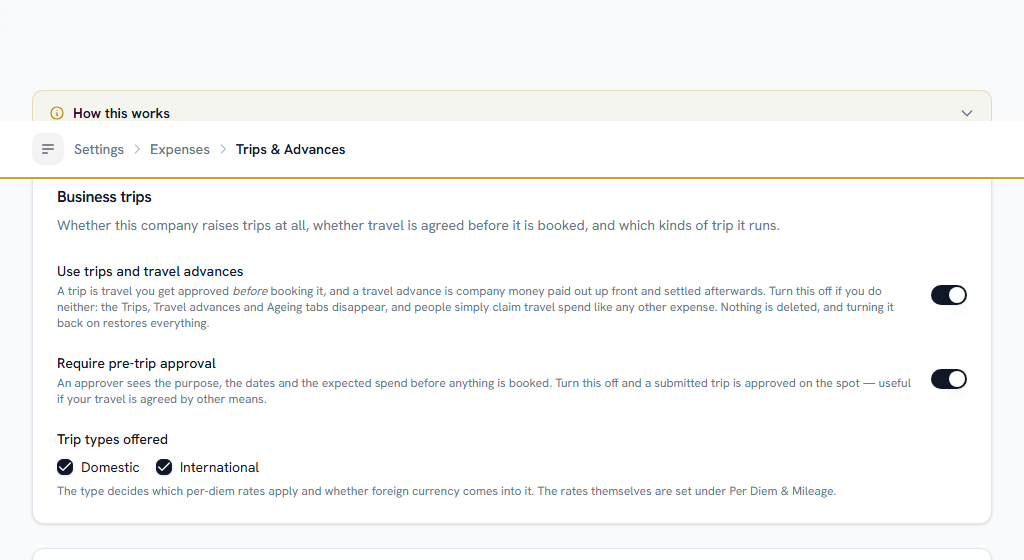
Task: Click the chevron separator after Settings
Action: click(137, 149)
